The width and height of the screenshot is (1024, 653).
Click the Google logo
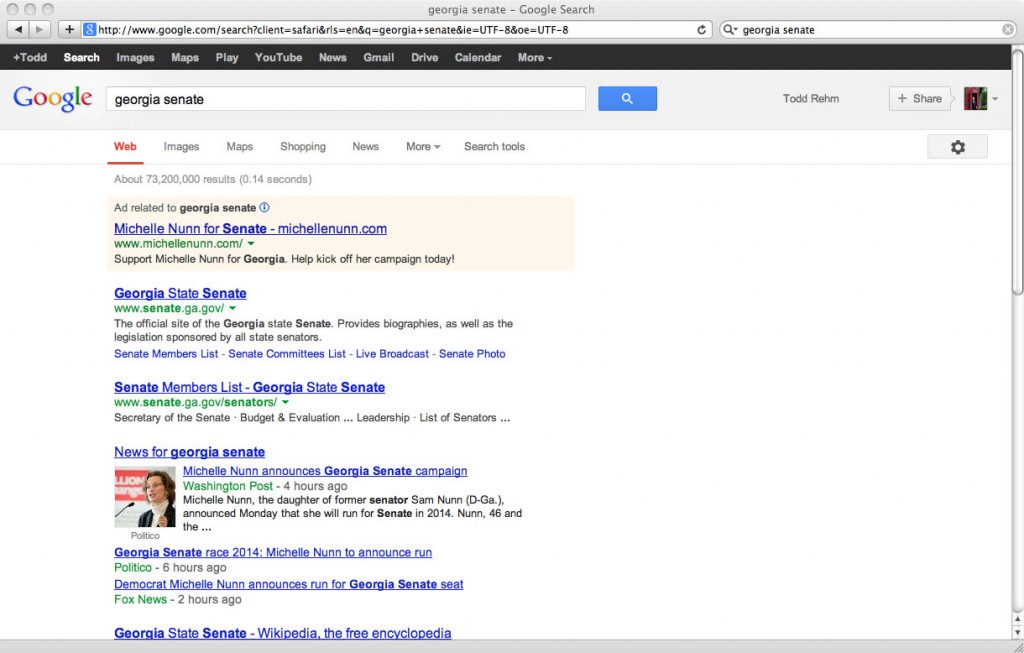click(53, 99)
